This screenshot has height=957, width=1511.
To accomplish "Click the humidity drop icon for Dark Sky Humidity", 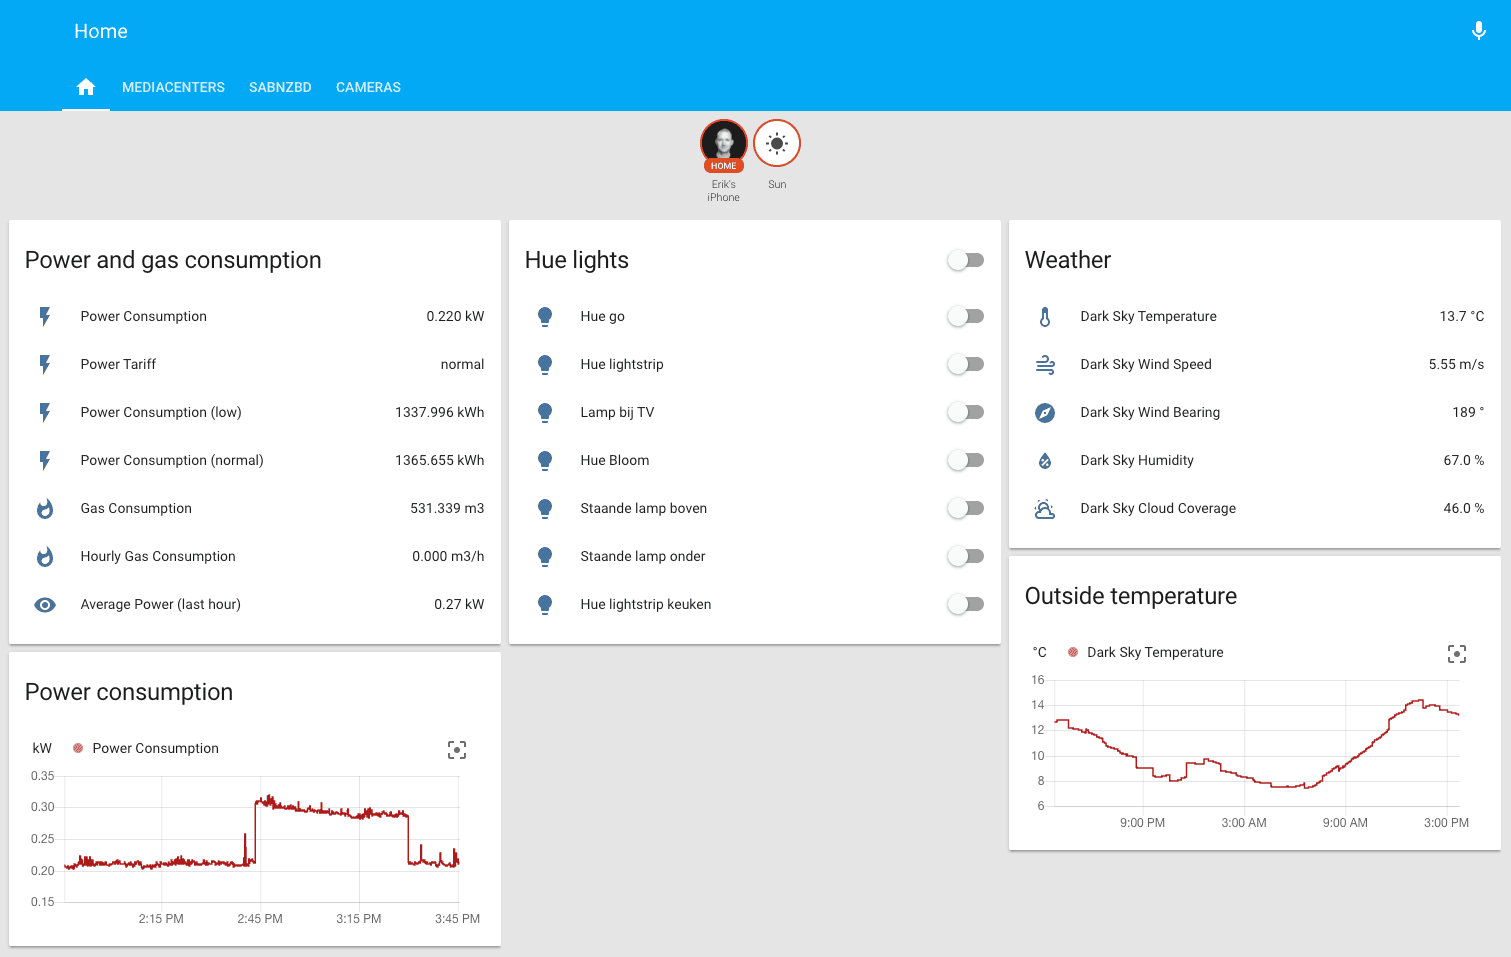I will [x=1044, y=460].
